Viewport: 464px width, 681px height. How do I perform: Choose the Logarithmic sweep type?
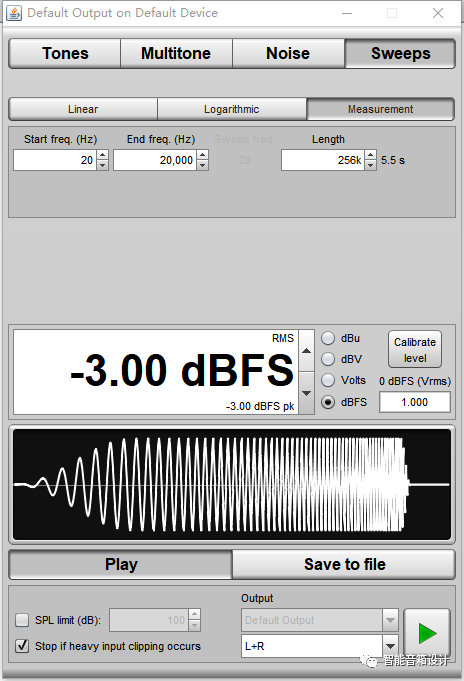232,109
